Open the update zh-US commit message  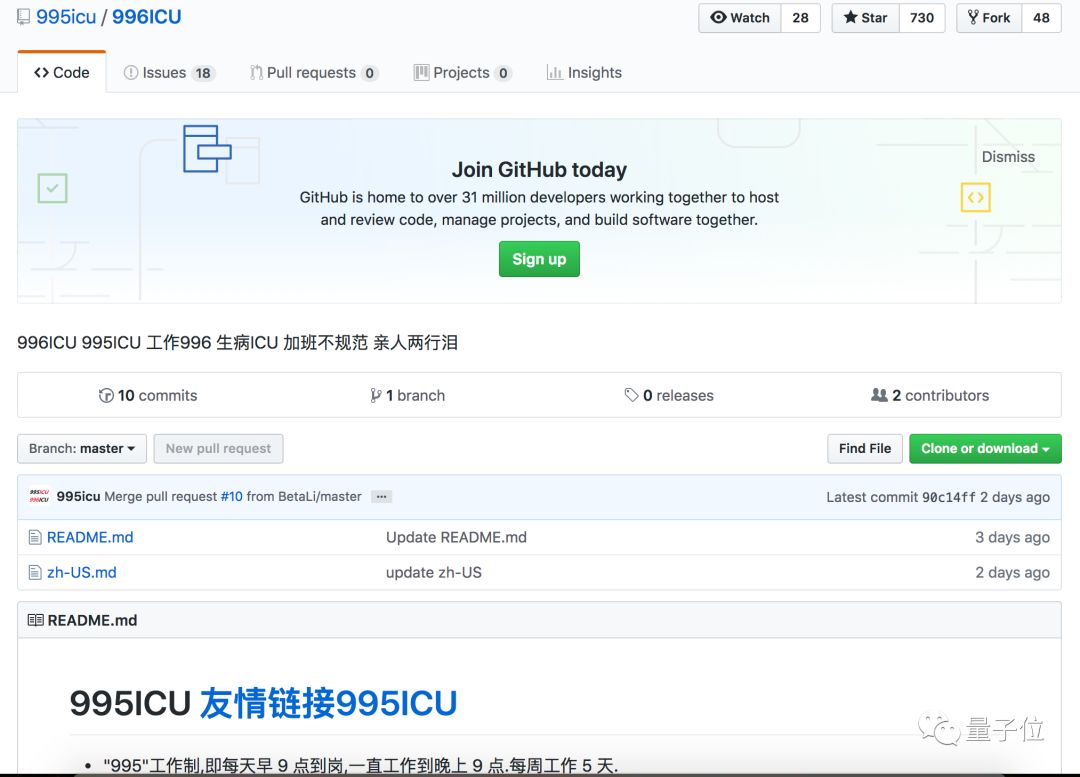(434, 572)
